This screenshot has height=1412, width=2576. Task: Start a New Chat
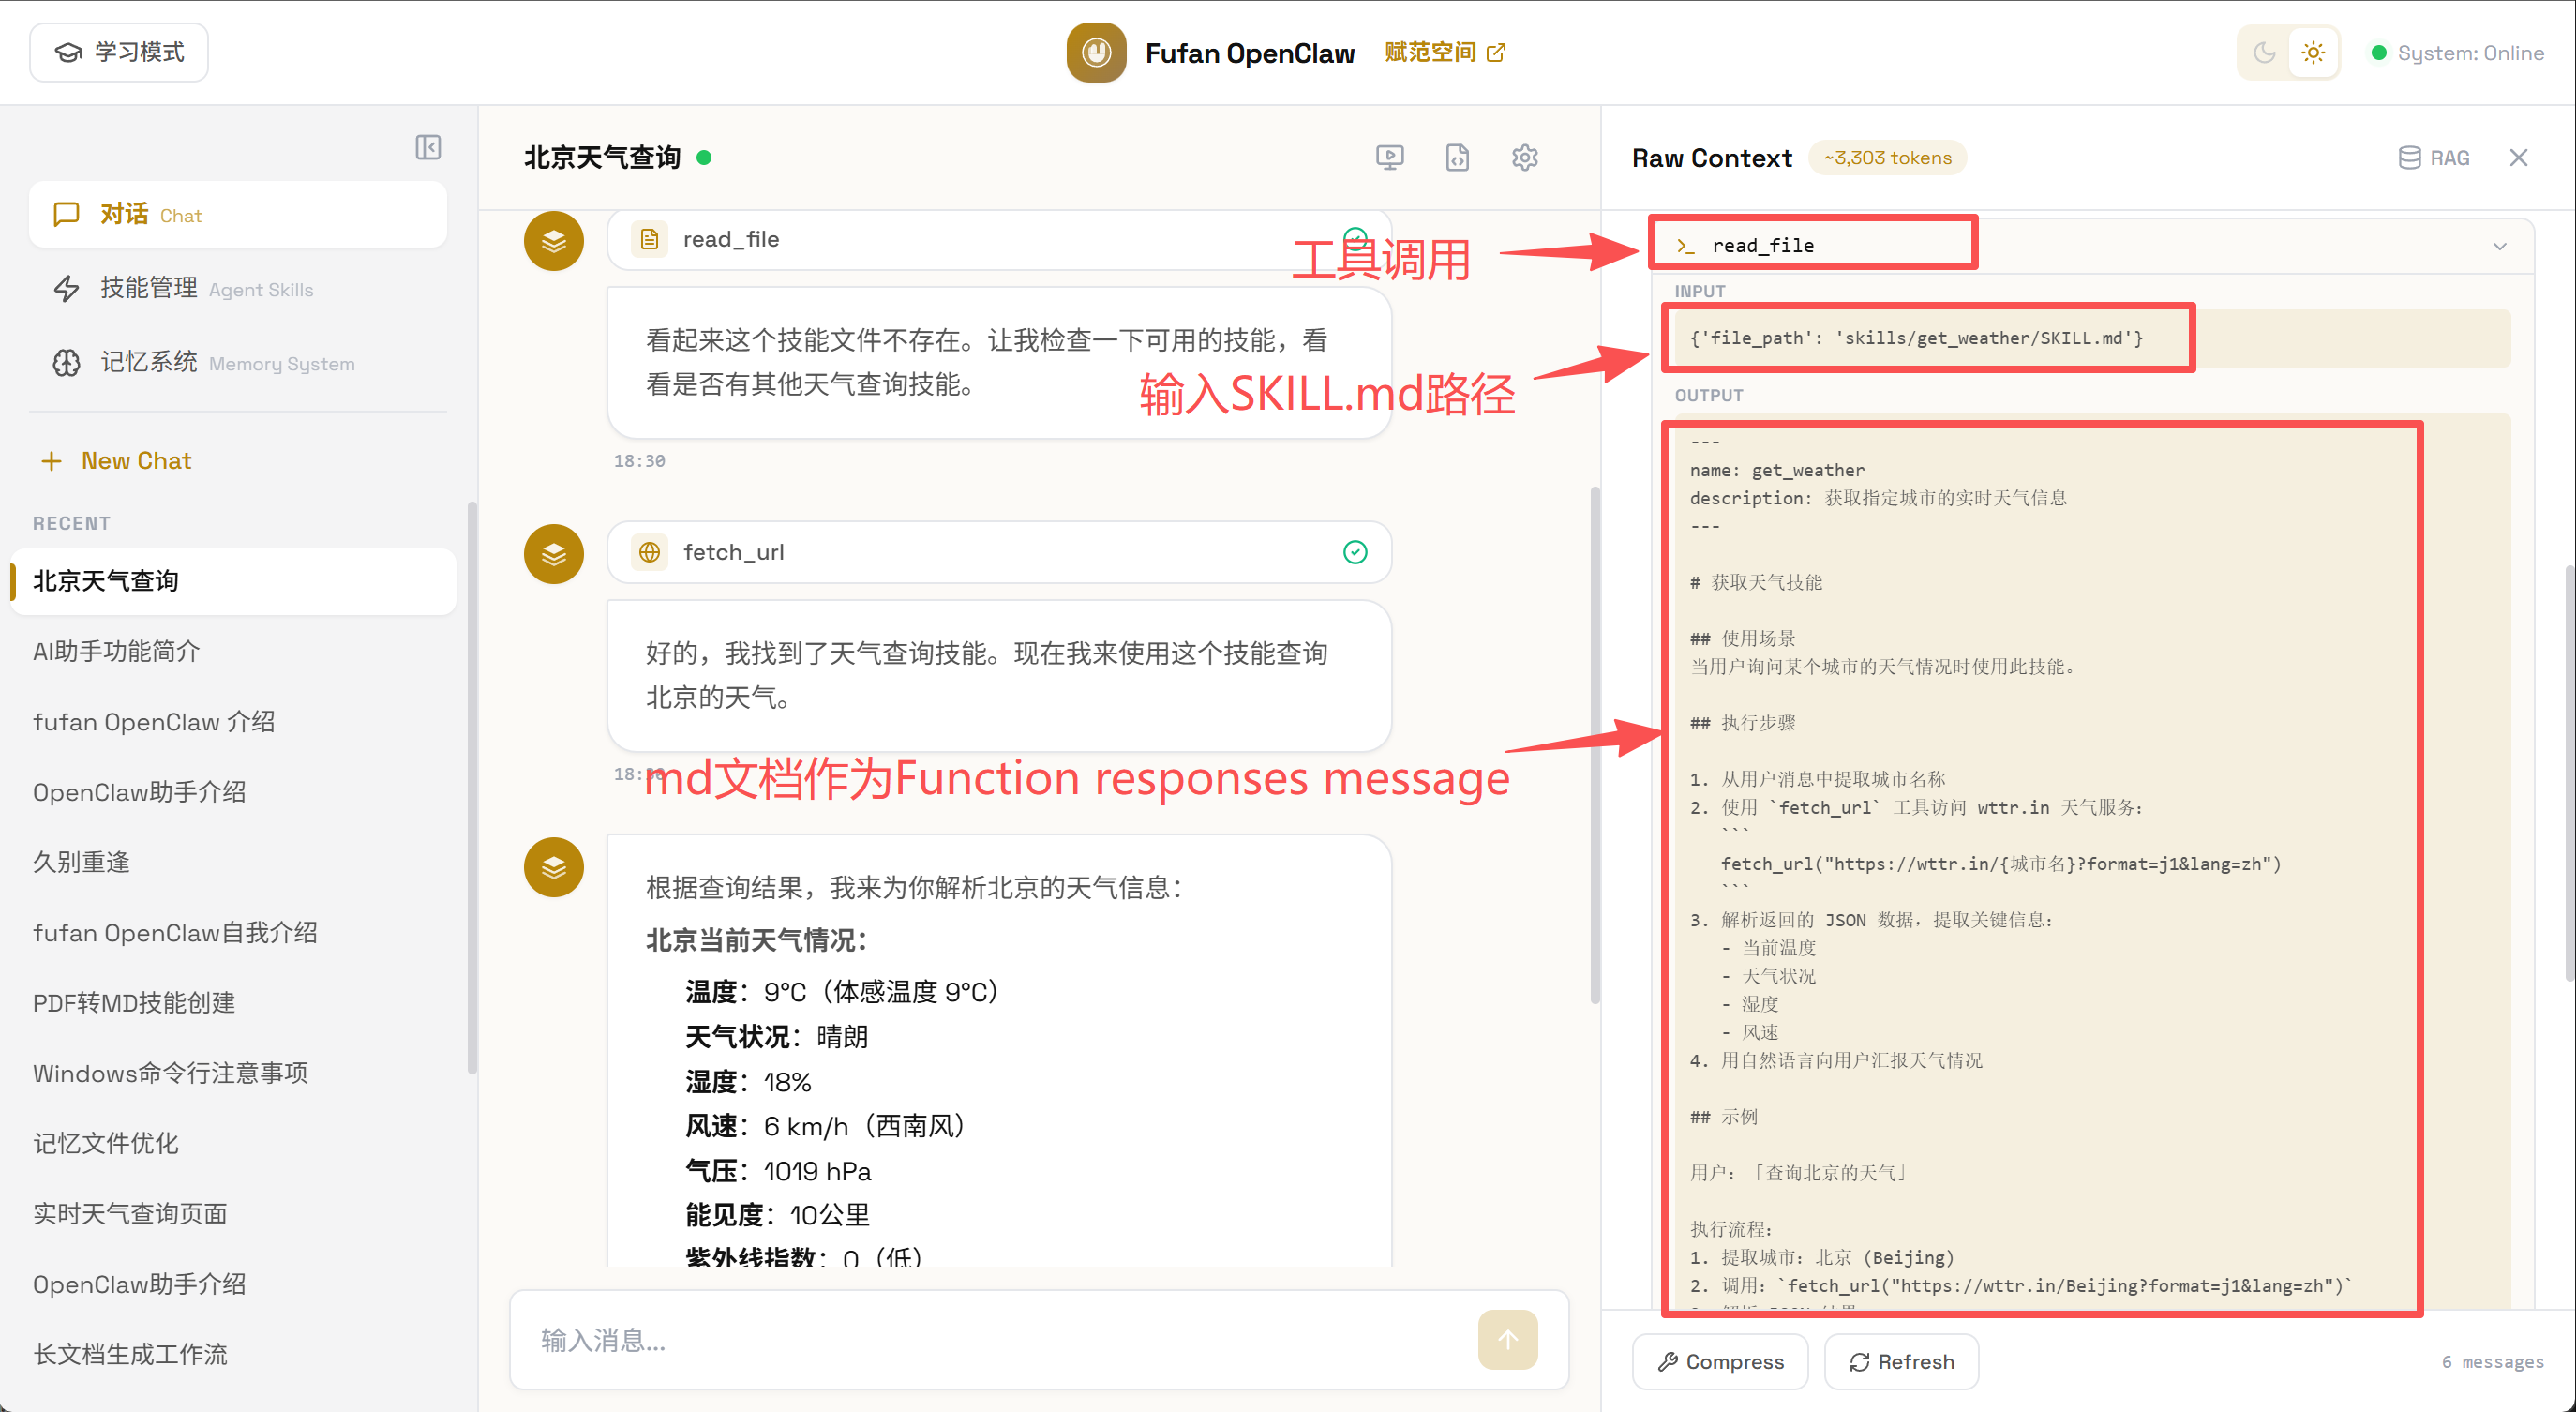click(116, 460)
